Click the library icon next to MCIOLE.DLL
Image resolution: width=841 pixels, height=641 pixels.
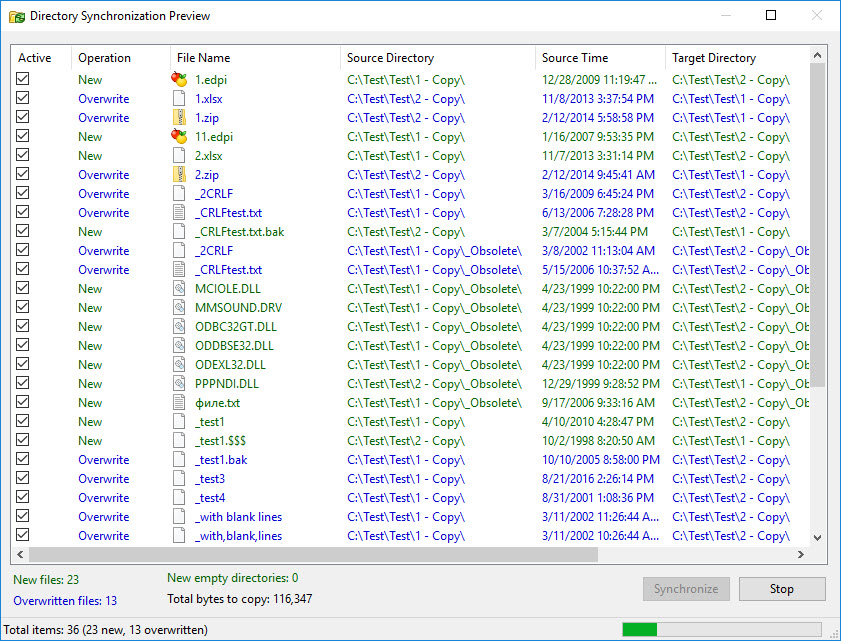[x=179, y=288]
